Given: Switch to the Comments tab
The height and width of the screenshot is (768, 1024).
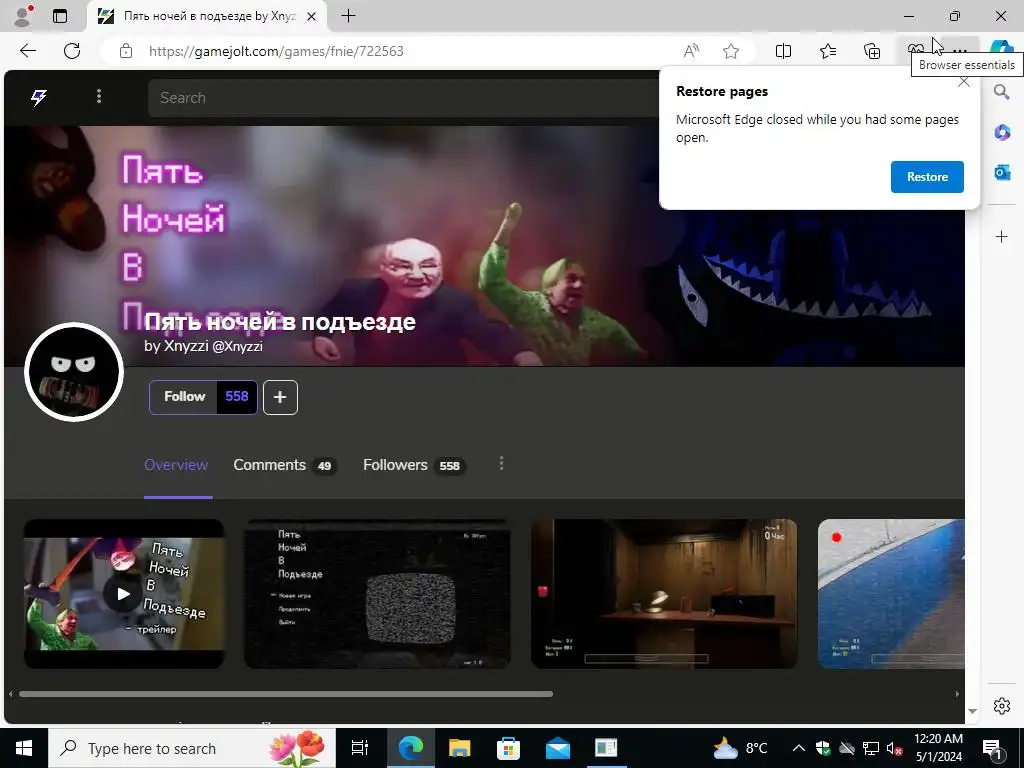Looking at the screenshot, I should (x=285, y=465).
